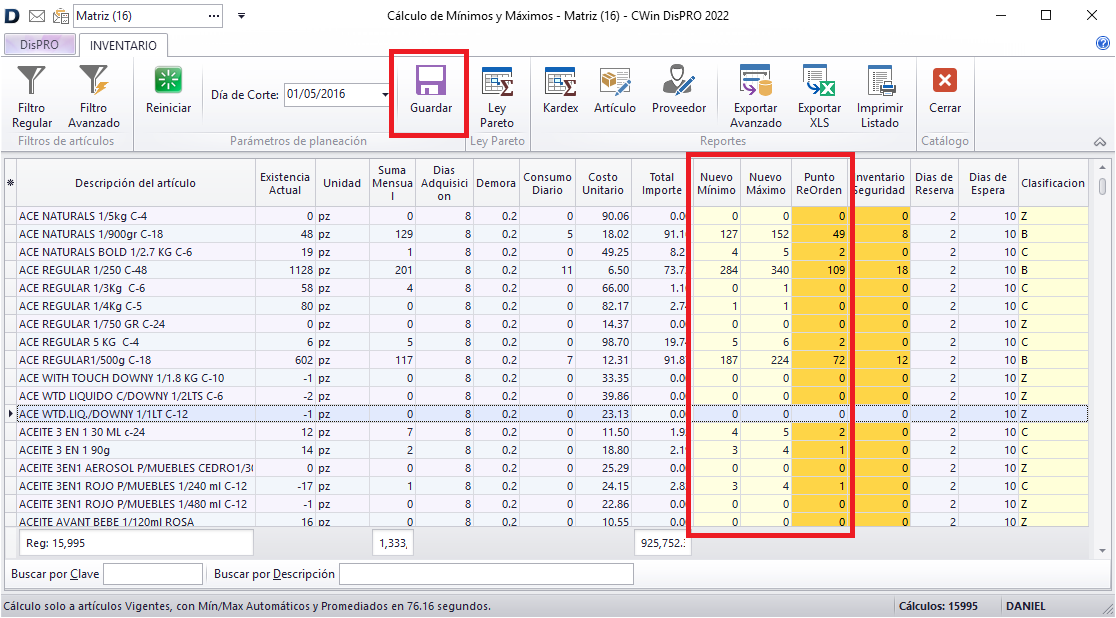Open the Ley Pareto report
Viewport: 1116px width, 618px height.
[497, 96]
